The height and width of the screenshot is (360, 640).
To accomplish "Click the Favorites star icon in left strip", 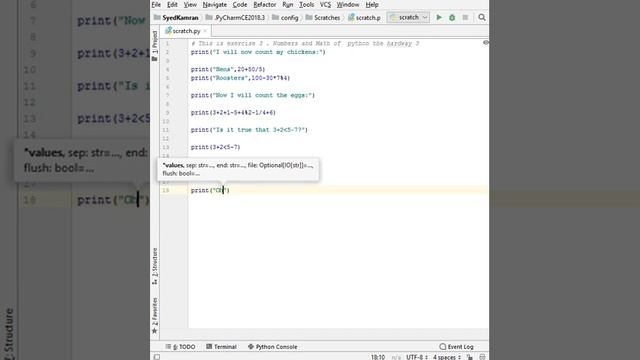I will click(x=155, y=331).
